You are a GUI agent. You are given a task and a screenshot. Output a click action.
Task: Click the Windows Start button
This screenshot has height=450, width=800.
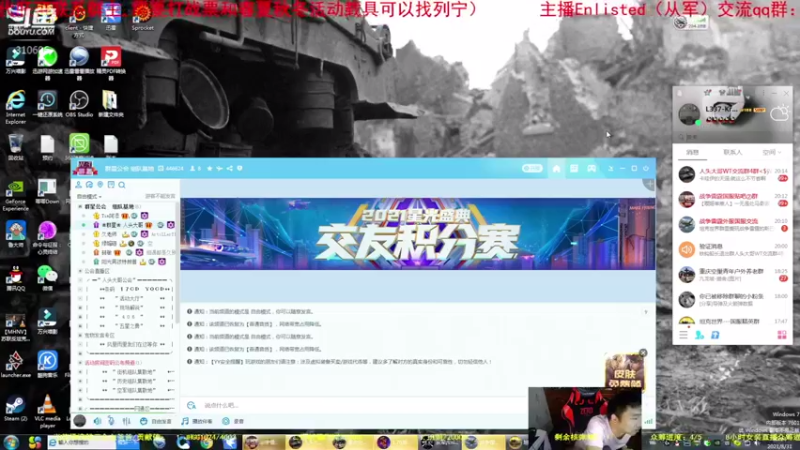pyautogui.click(x=11, y=442)
